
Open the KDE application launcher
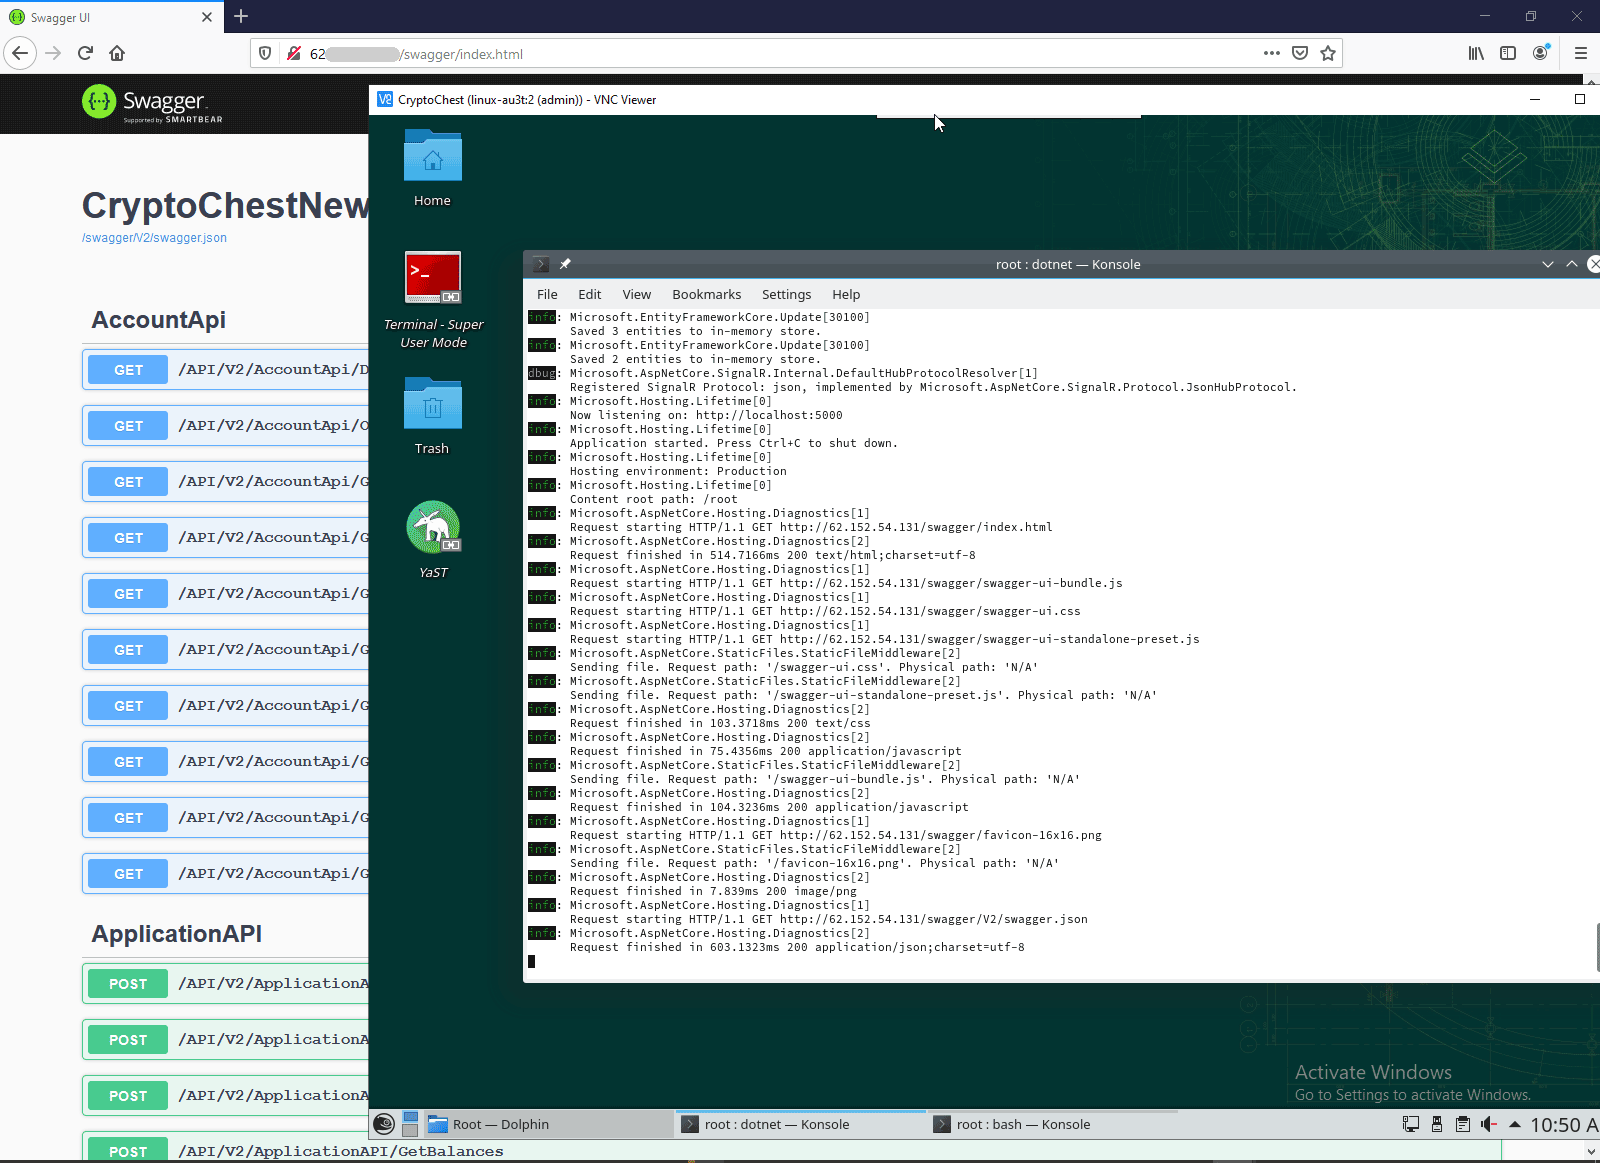(384, 1124)
